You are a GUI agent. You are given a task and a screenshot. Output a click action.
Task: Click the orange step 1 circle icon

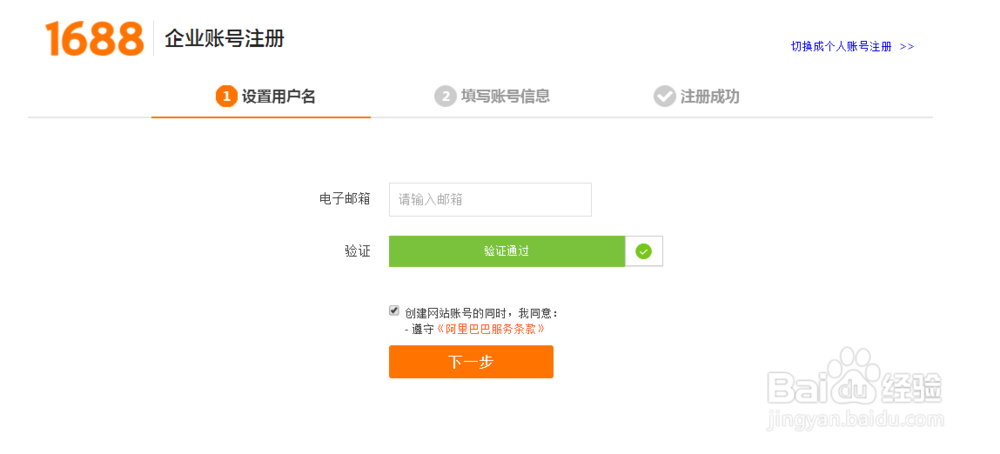coord(226,97)
